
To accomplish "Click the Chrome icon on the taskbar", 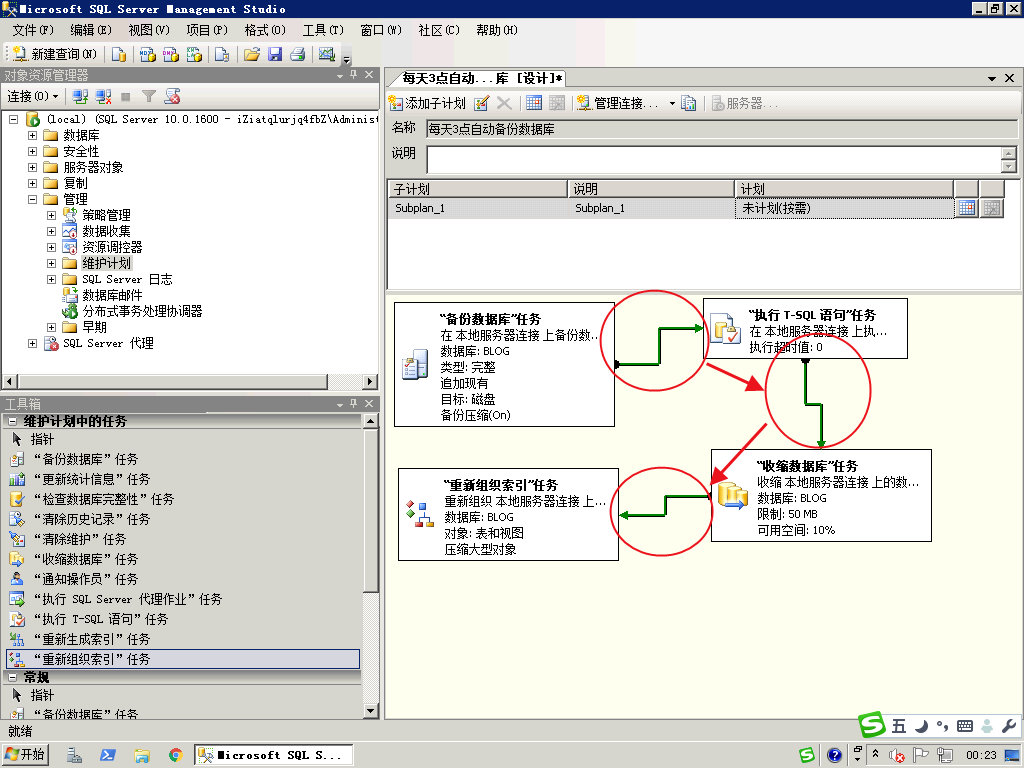I will 175,756.
